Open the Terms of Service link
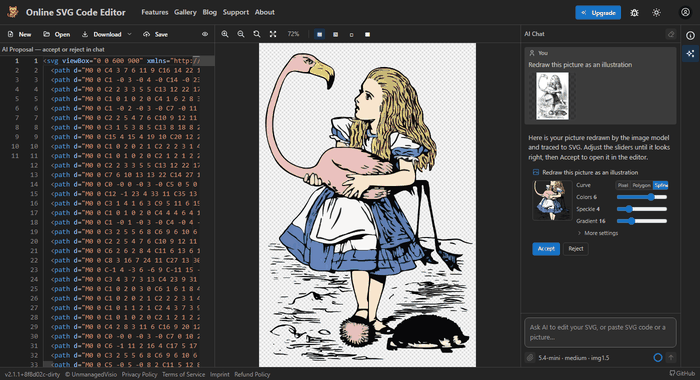 [183, 375]
